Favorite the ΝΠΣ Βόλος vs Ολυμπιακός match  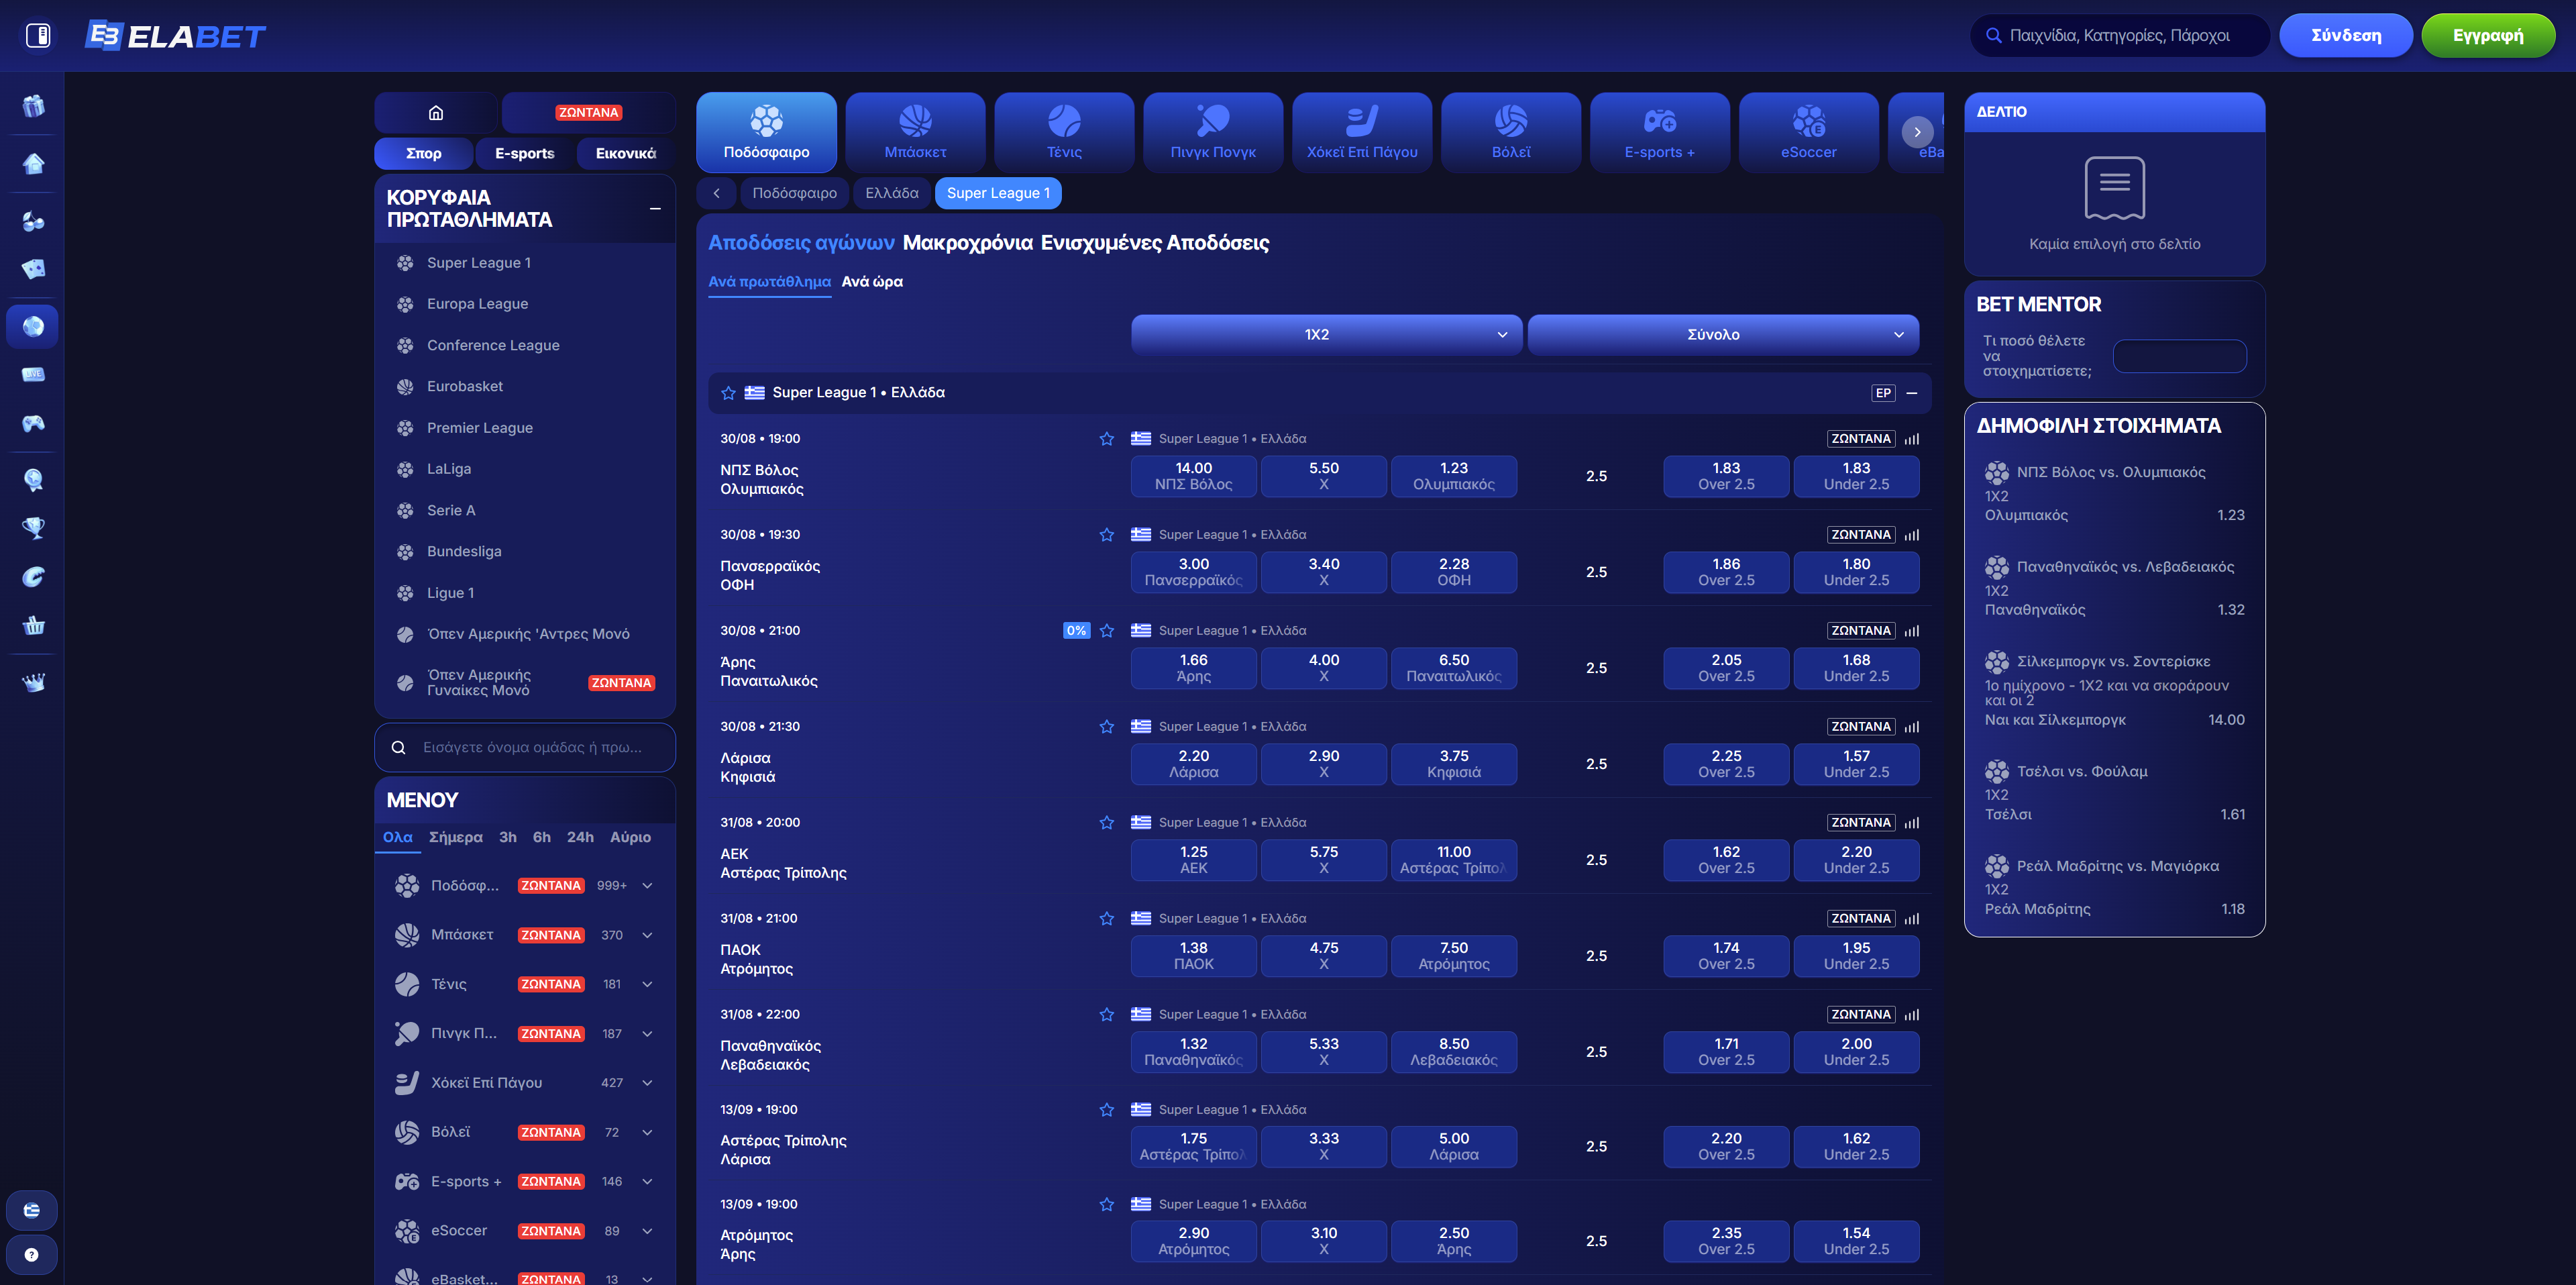[1106, 439]
